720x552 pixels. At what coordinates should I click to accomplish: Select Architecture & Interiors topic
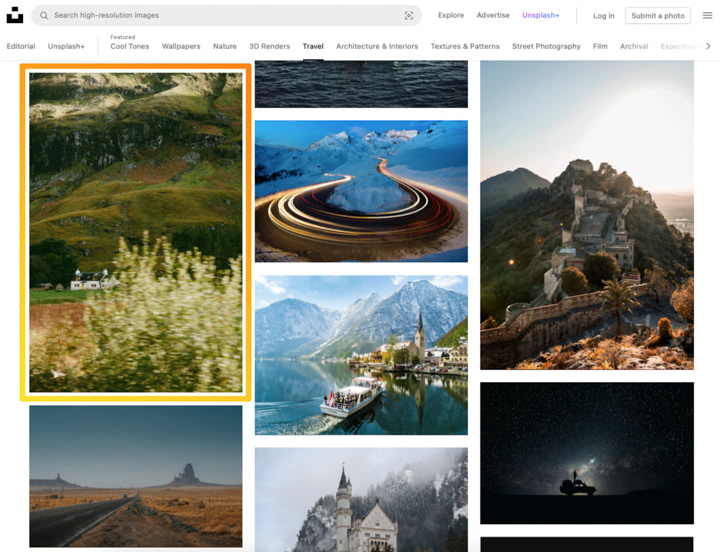click(x=377, y=46)
